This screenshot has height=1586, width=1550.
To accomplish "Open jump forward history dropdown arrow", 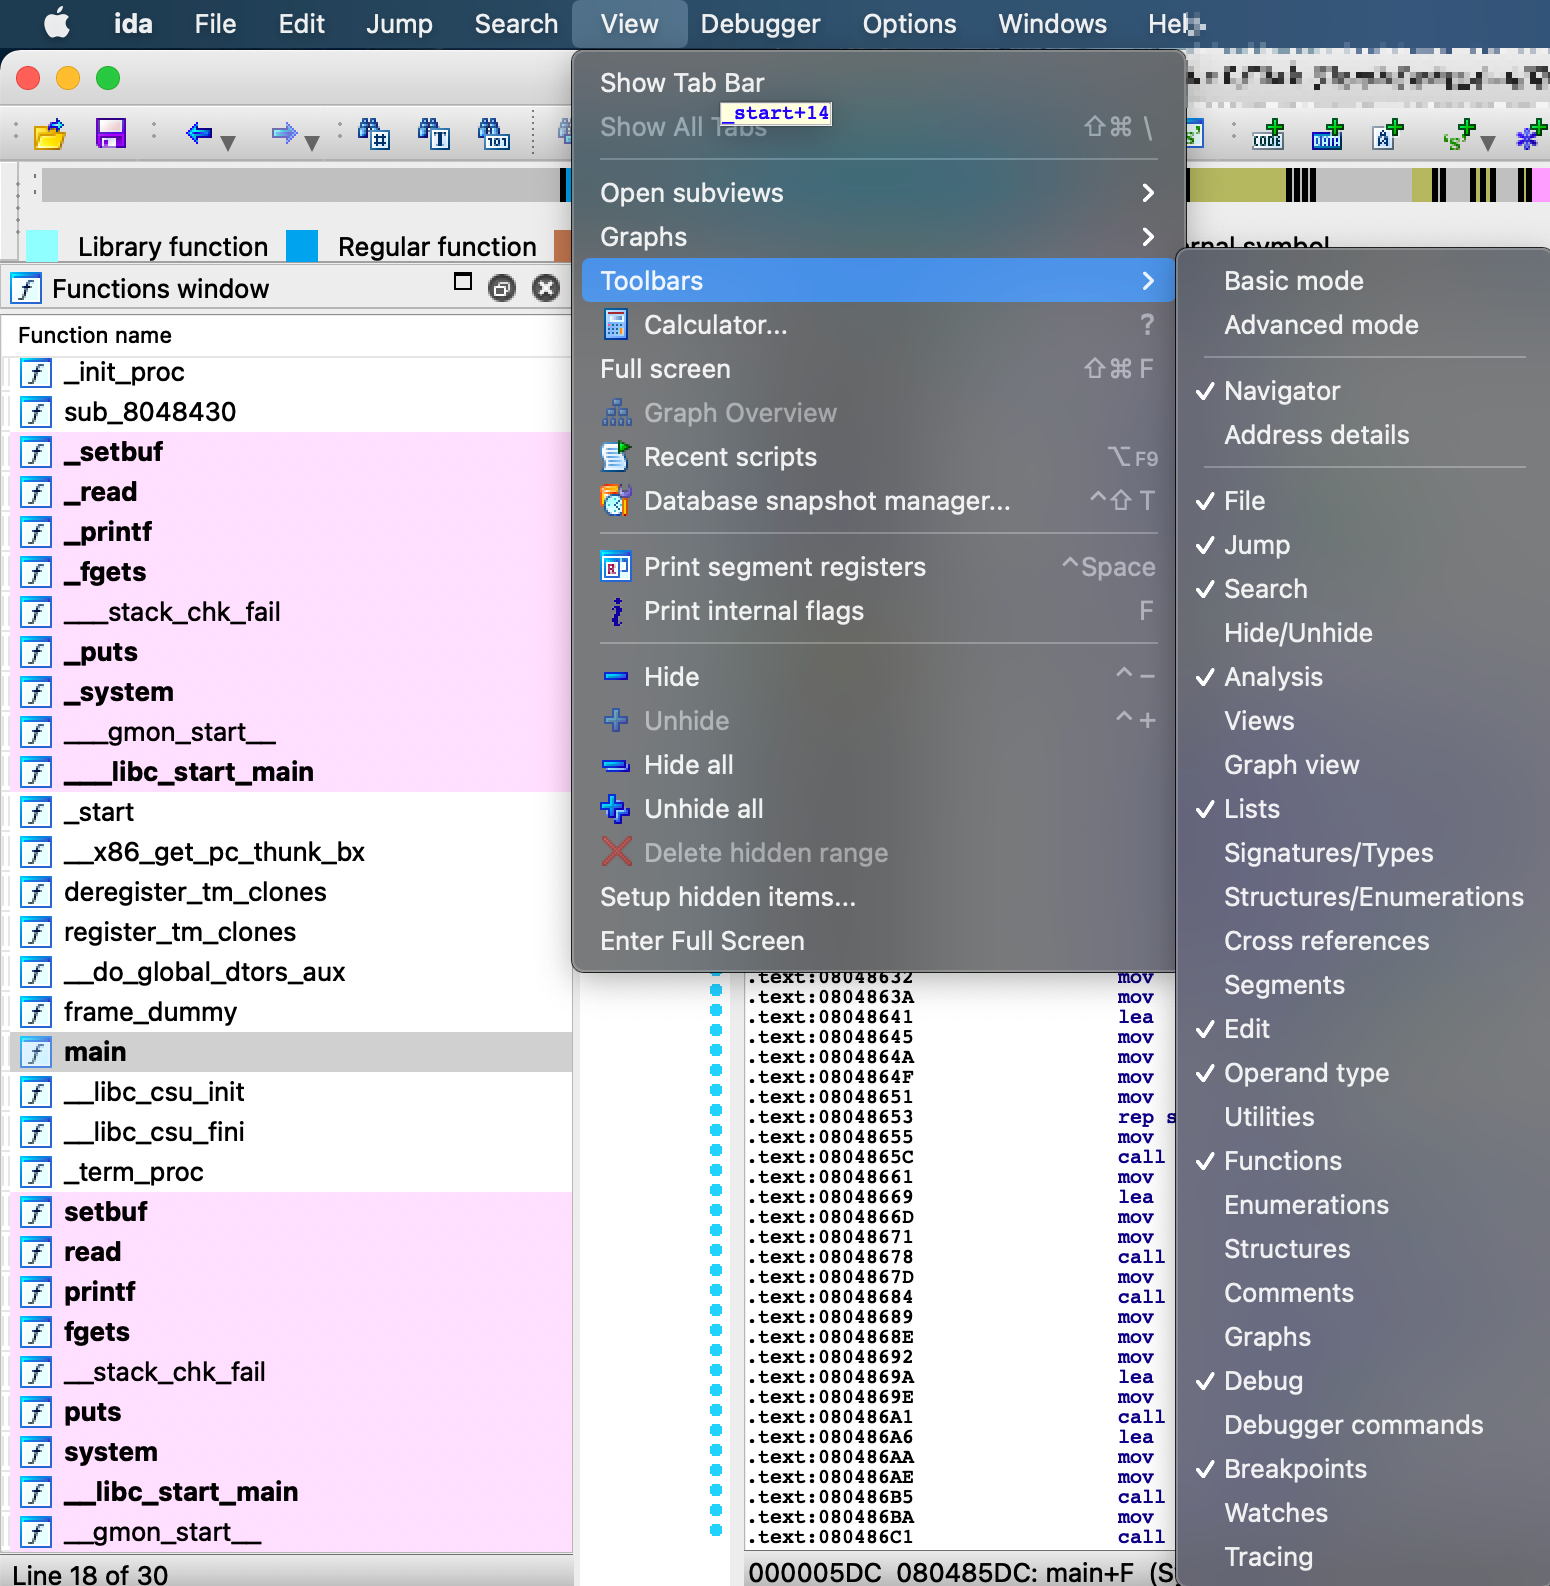I will click(x=312, y=143).
